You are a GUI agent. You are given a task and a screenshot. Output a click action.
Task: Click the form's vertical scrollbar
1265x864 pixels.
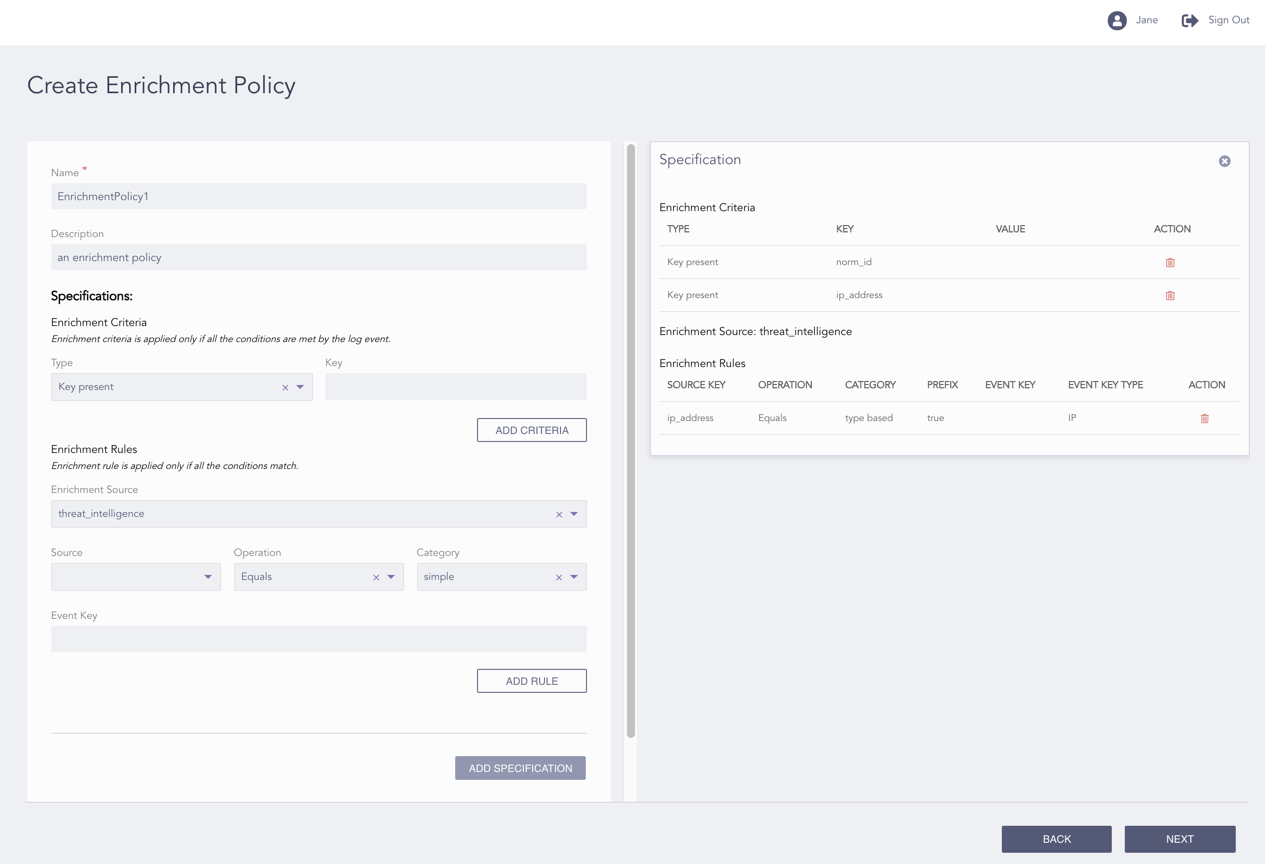point(631,440)
